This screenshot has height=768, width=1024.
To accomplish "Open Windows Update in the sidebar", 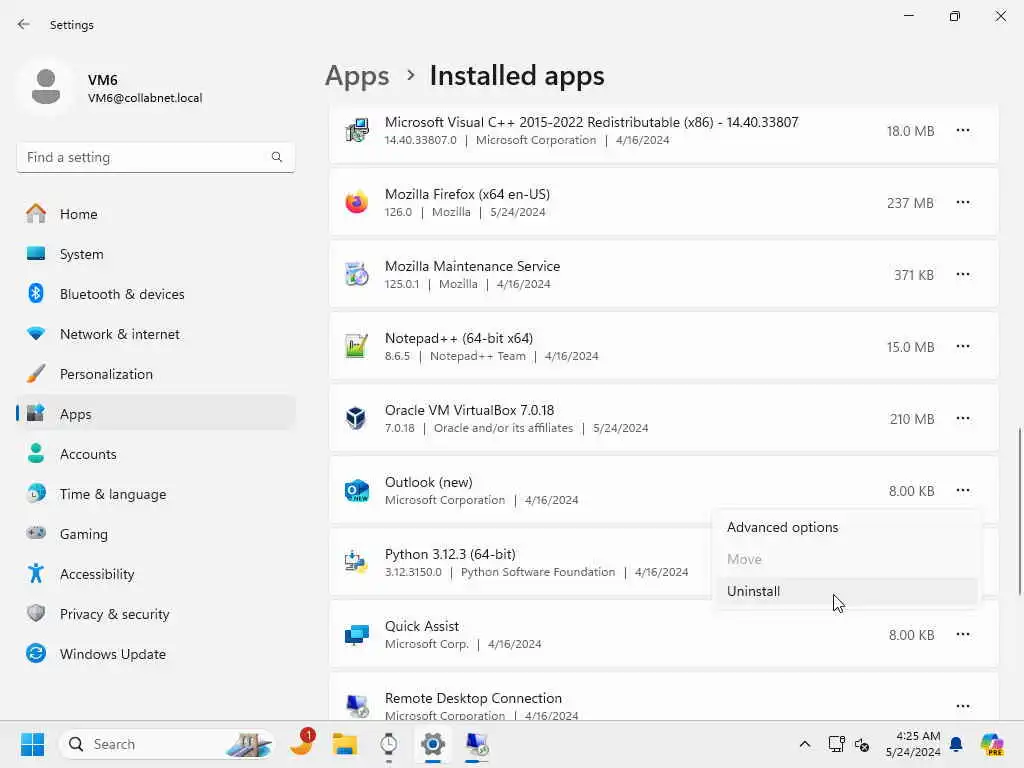I will tap(155, 654).
